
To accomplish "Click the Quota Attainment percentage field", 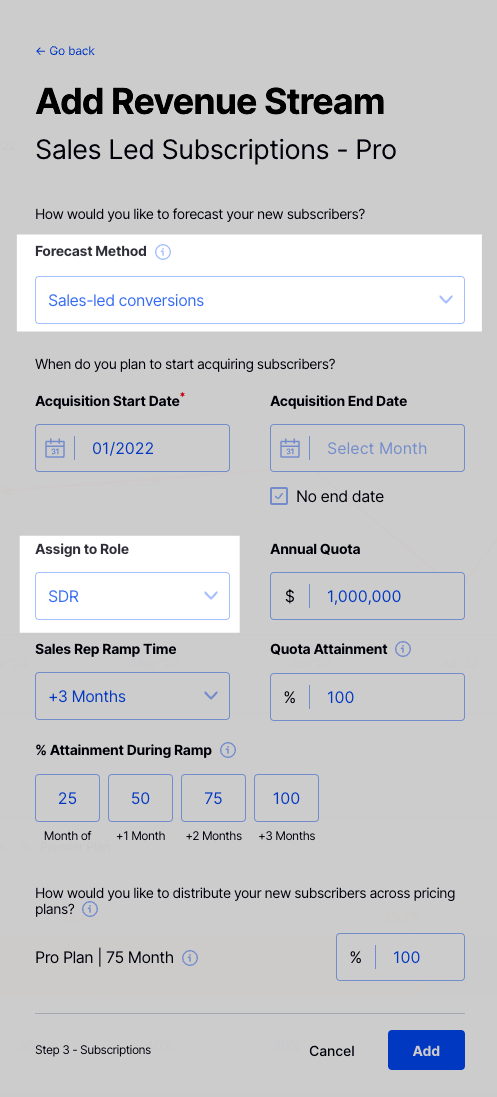I will pos(368,697).
